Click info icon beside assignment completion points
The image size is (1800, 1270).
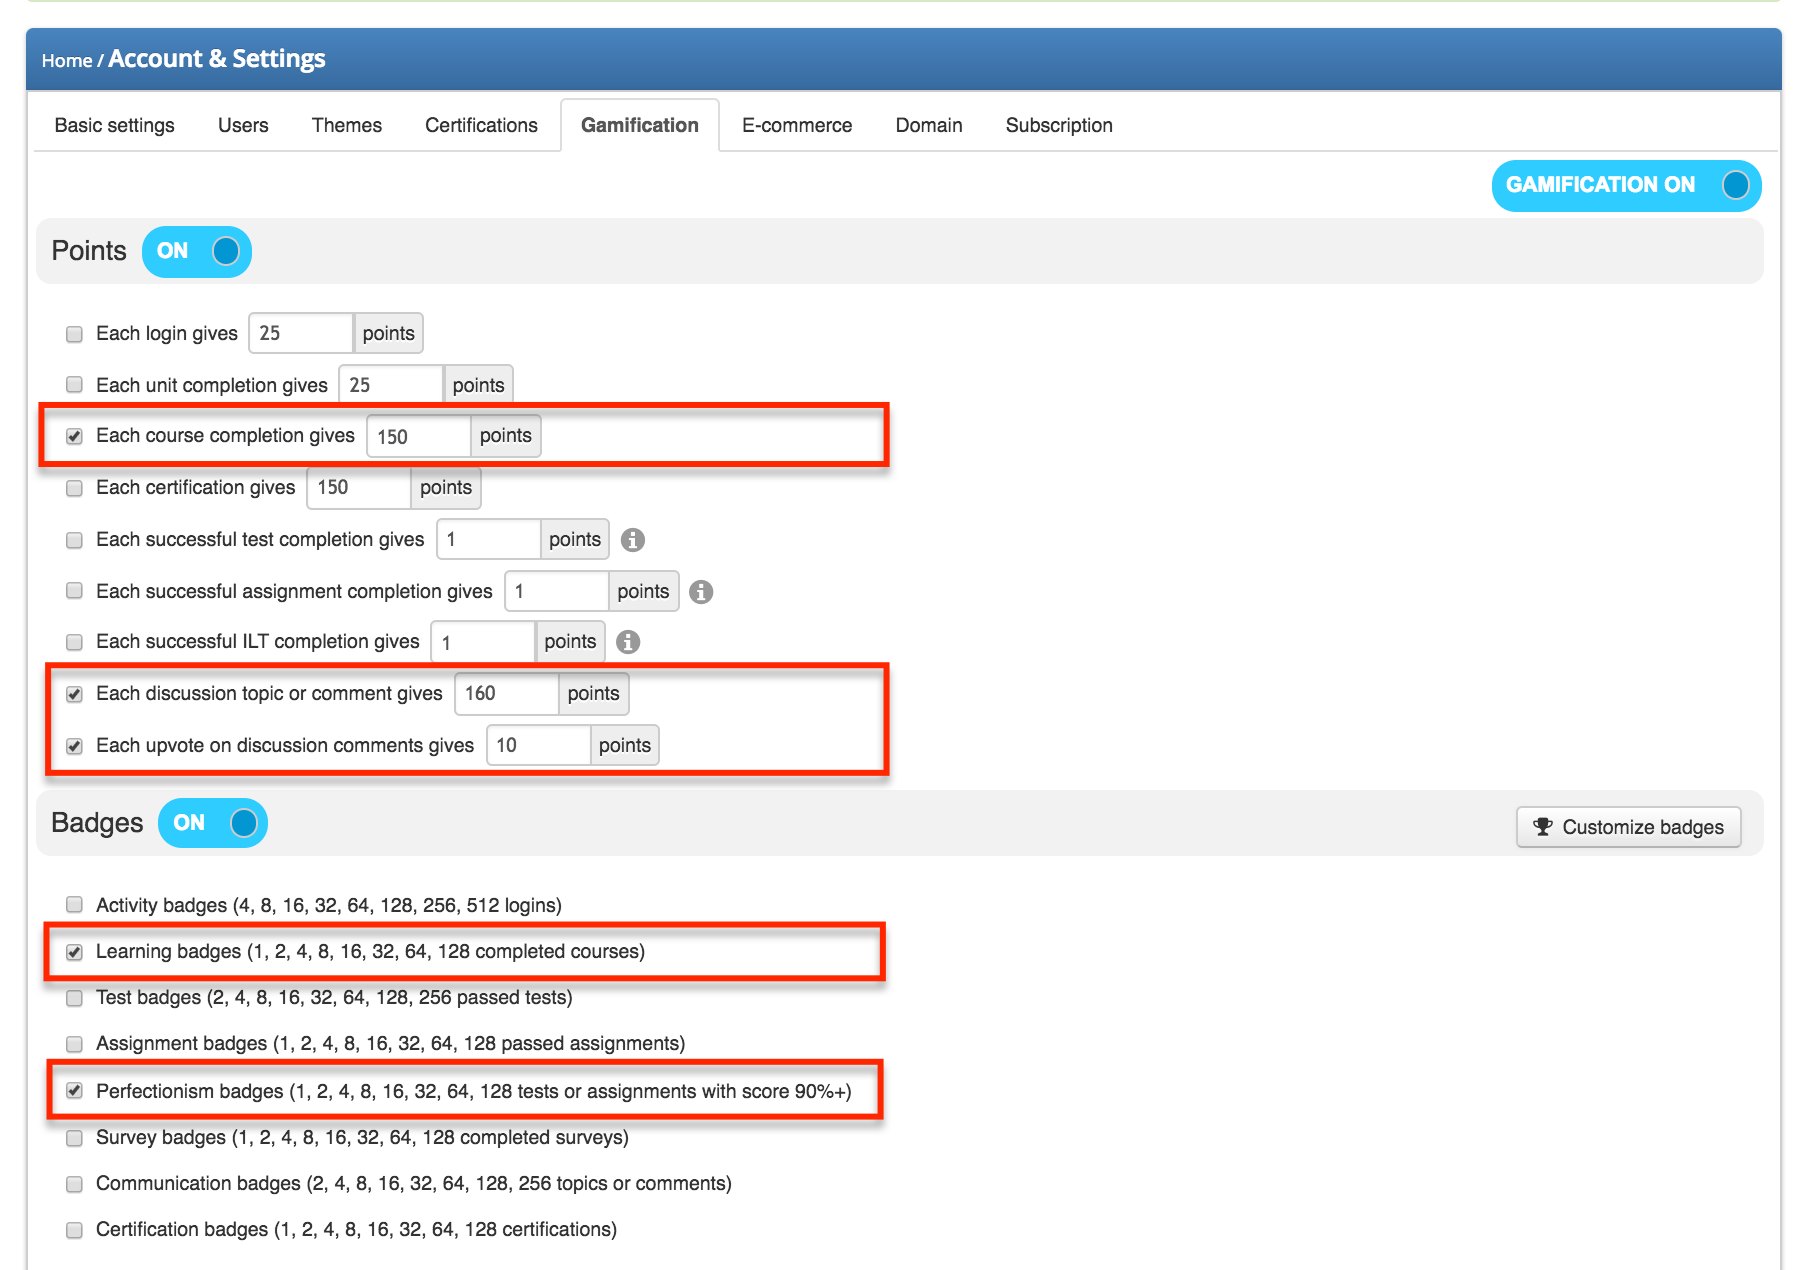click(x=701, y=592)
